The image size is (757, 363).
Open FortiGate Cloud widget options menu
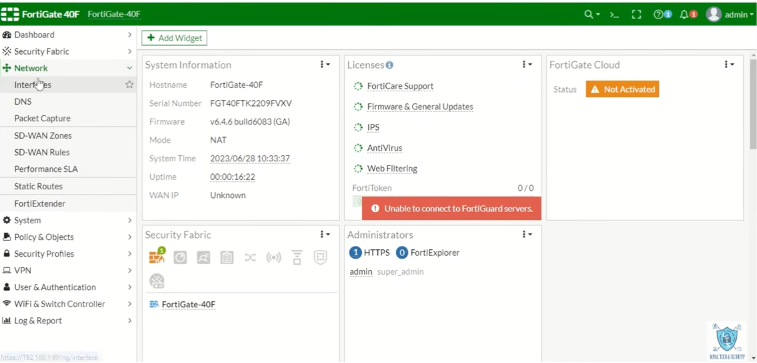click(729, 65)
